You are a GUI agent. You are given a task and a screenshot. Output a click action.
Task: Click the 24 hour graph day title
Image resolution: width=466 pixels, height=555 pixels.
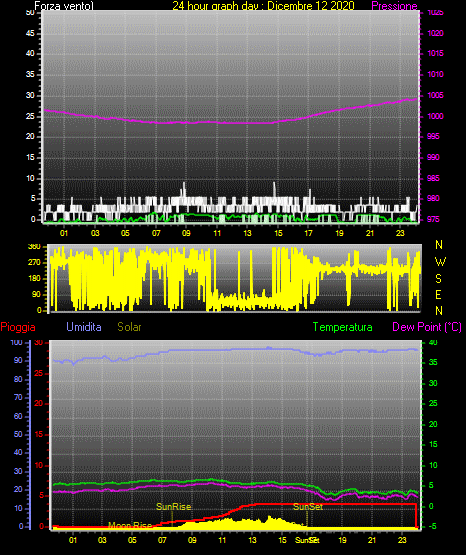[264, 6]
